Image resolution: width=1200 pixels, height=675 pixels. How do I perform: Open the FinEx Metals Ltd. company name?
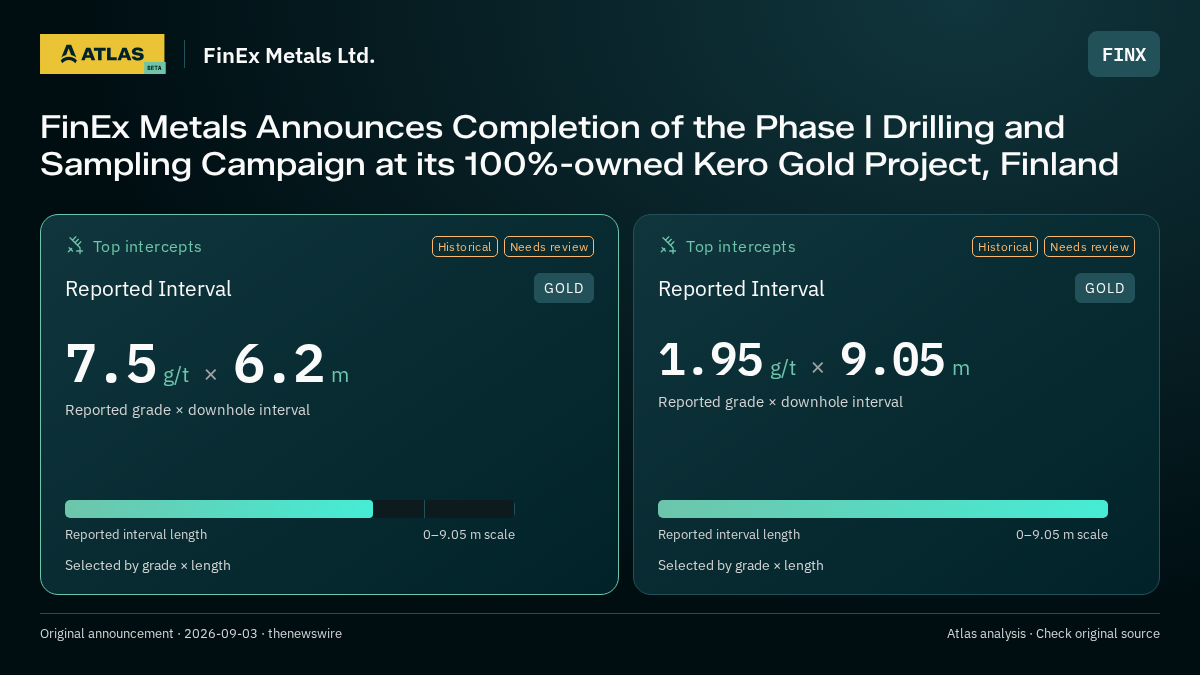click(x=289, y=55)
